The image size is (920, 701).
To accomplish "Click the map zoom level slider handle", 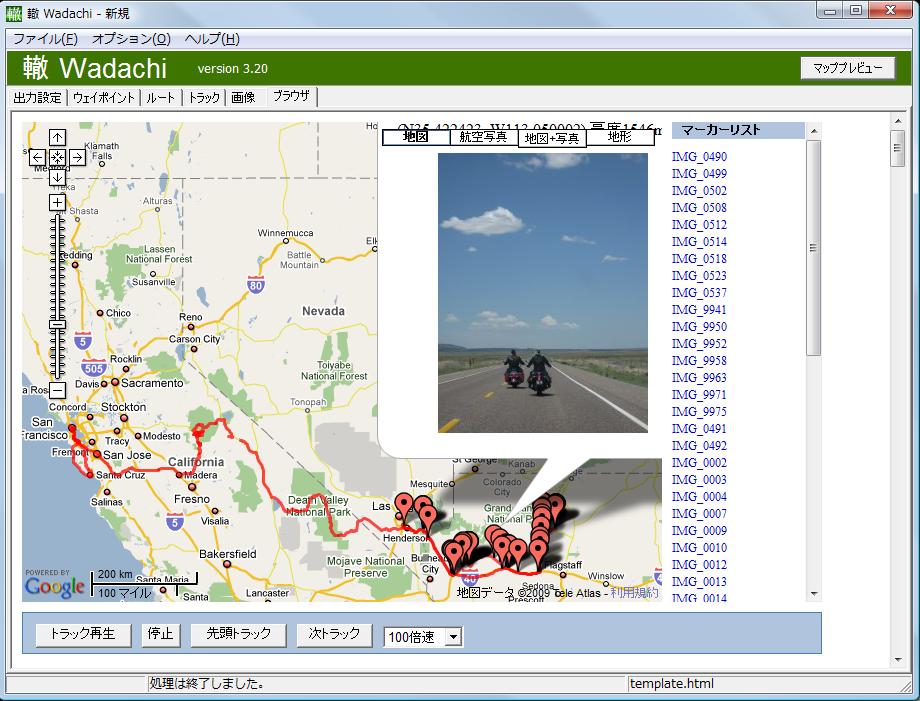I will tap(57, 324).
